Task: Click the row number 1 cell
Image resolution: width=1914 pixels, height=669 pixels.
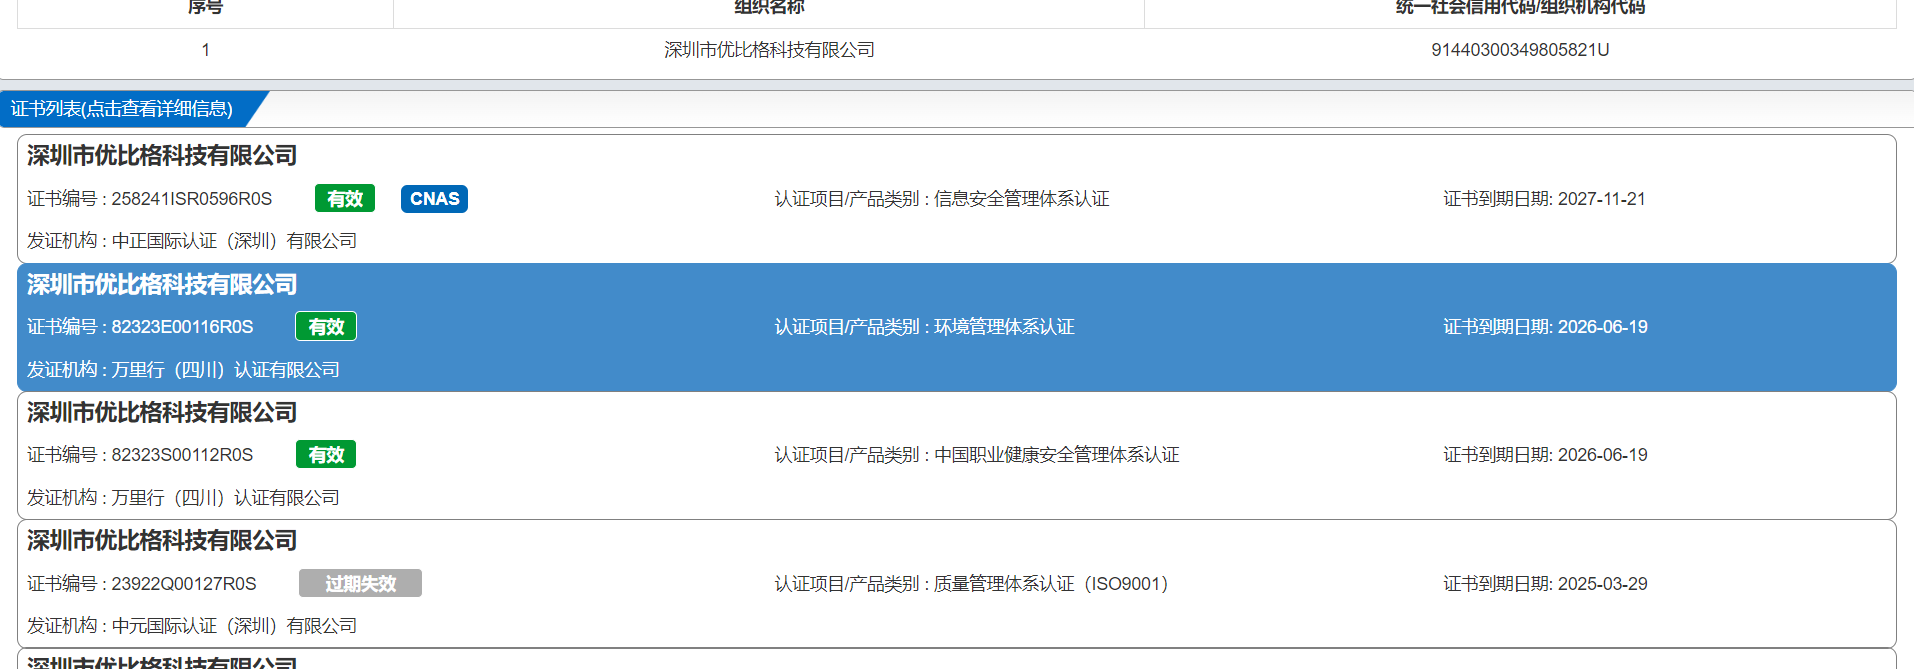Action: pyautogui.click(x=206, y=50)
